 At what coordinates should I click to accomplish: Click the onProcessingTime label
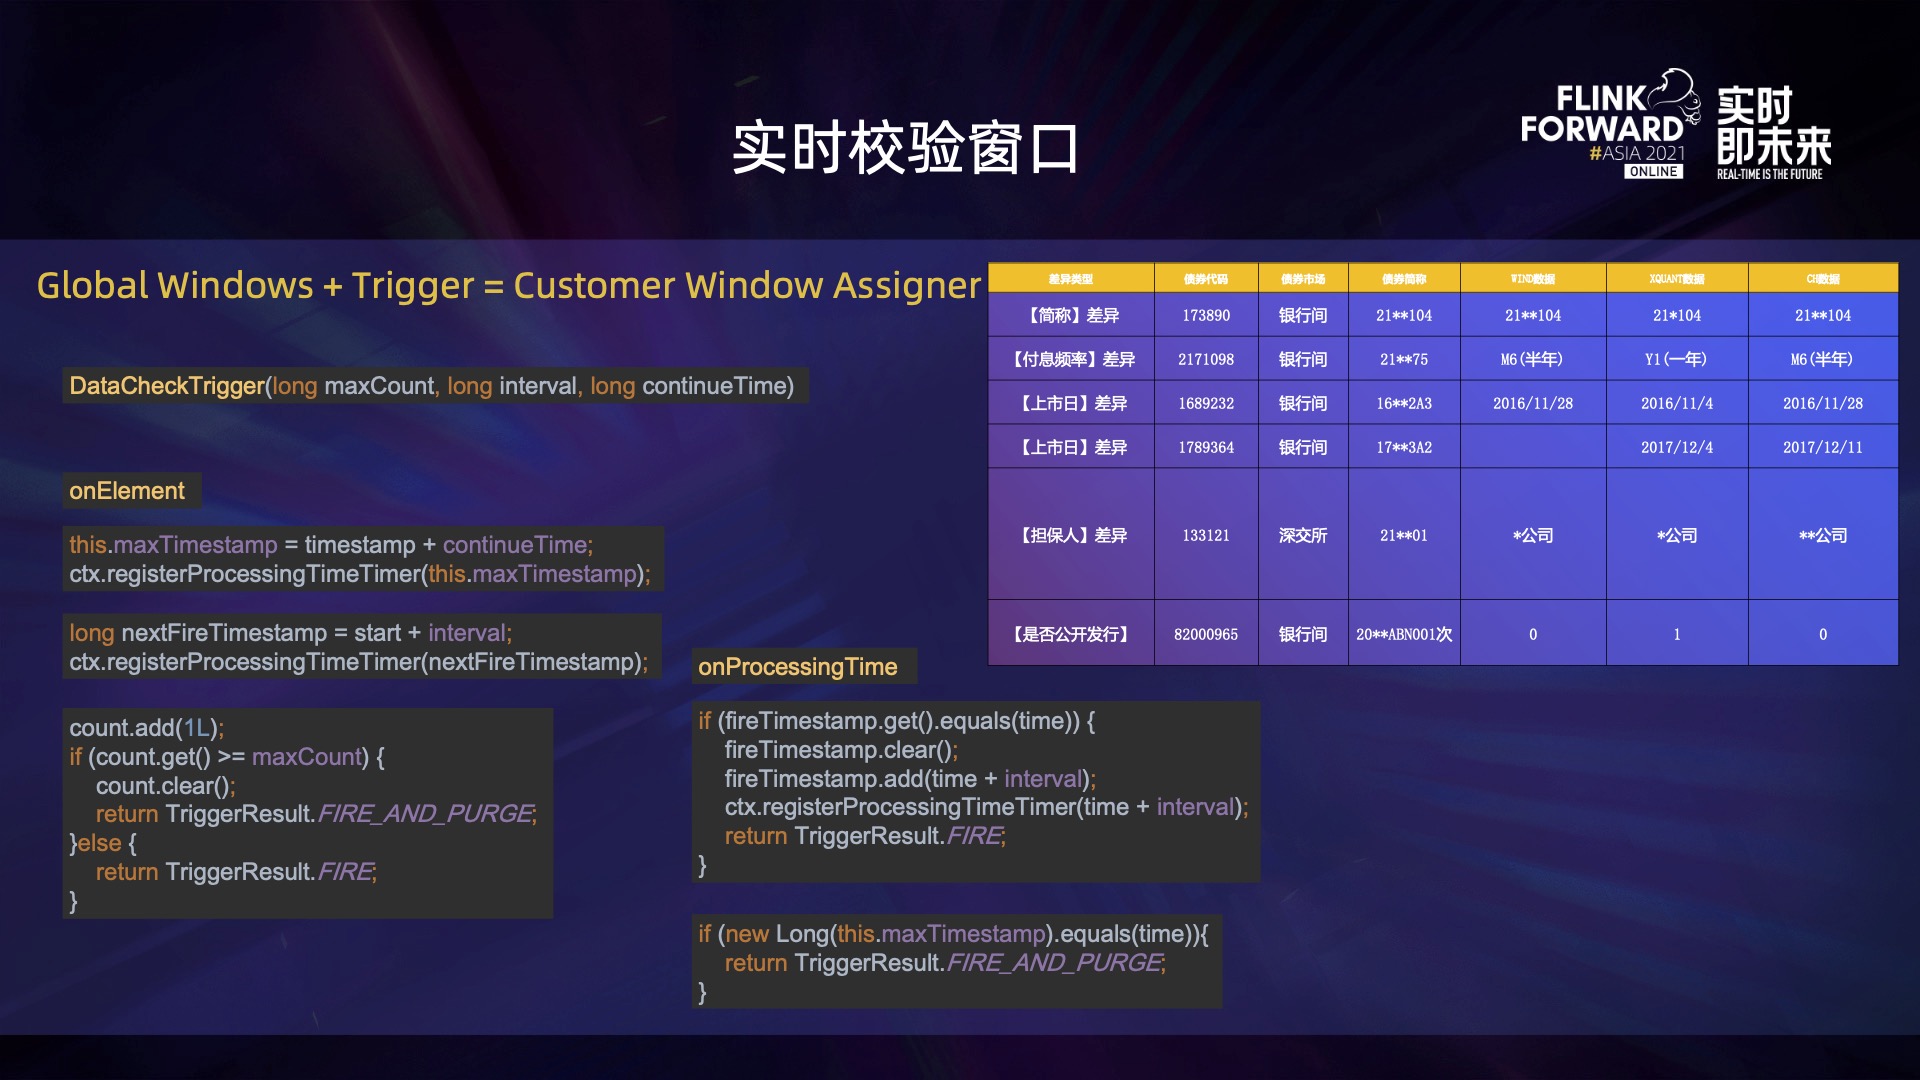pyautogui.click(x=798, y=667)
